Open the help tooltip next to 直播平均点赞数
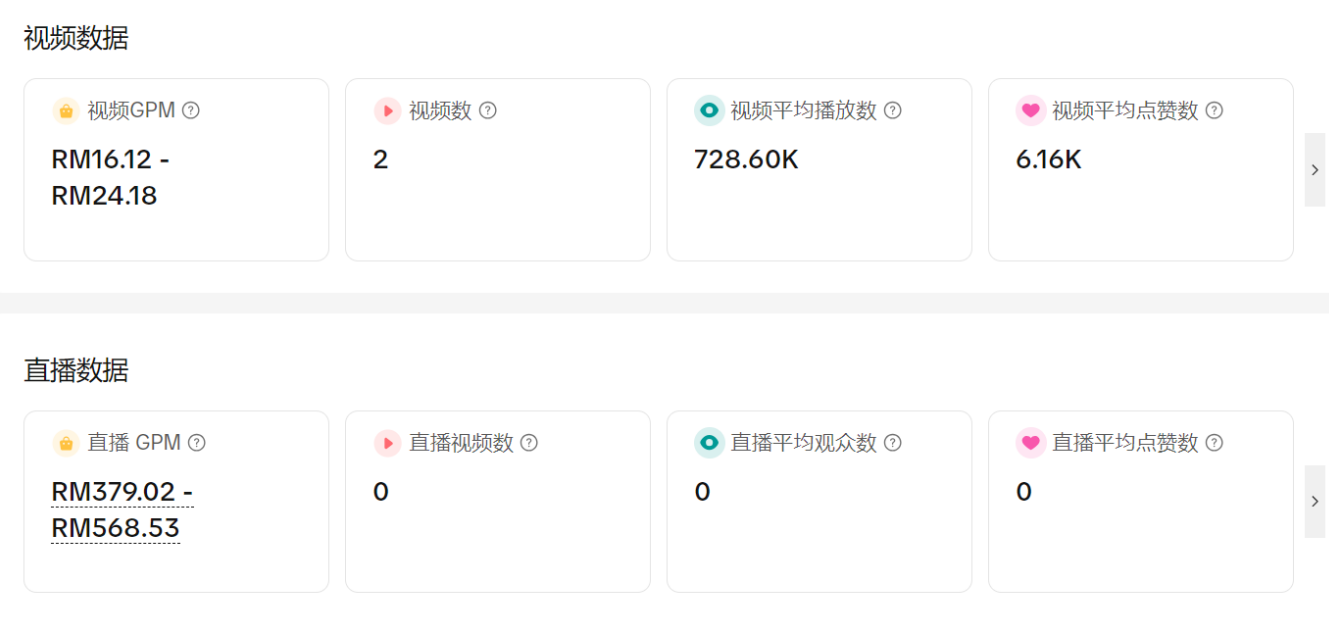Viewport: 1329px width, 618px height. 1213,443
